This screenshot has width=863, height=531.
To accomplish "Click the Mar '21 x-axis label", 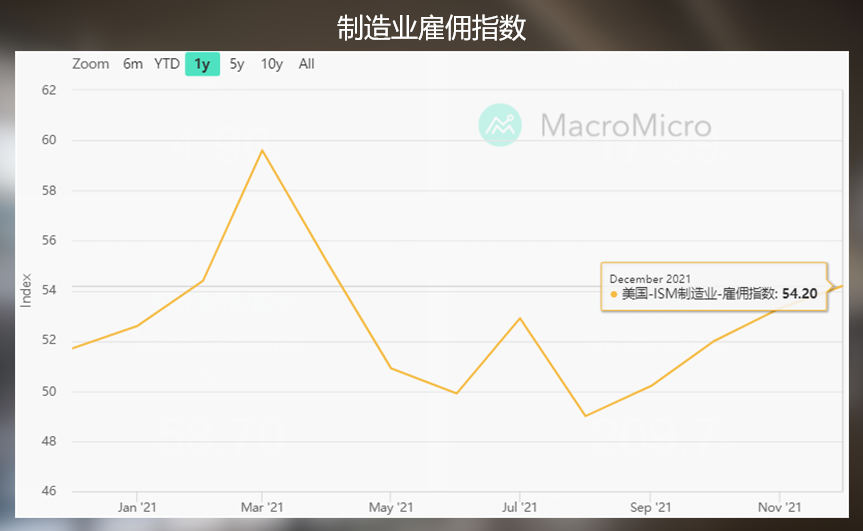I will click(x=262, y=507).
